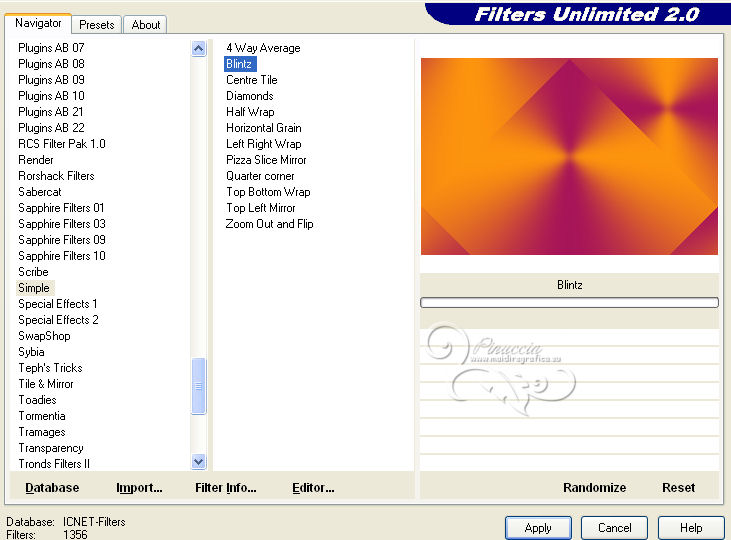Select the Top Bottom Wrap filter

[268, 192]
